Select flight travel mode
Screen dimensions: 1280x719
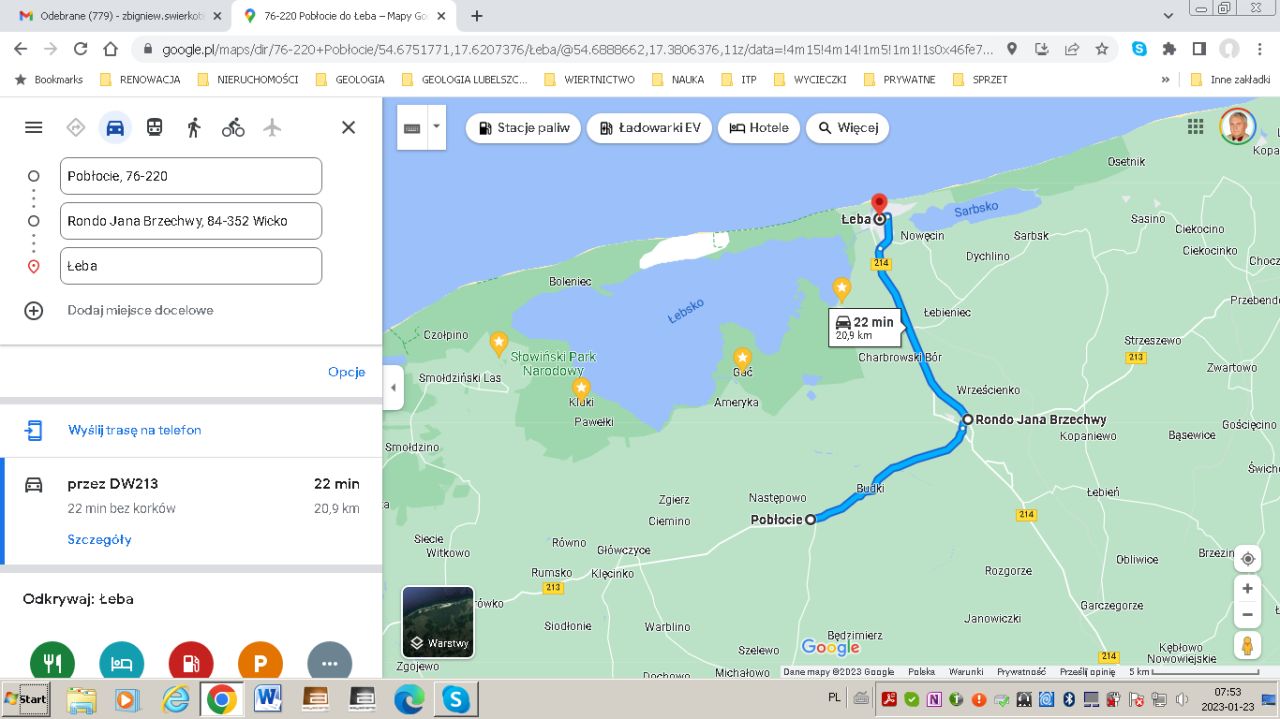coord(272,127)
